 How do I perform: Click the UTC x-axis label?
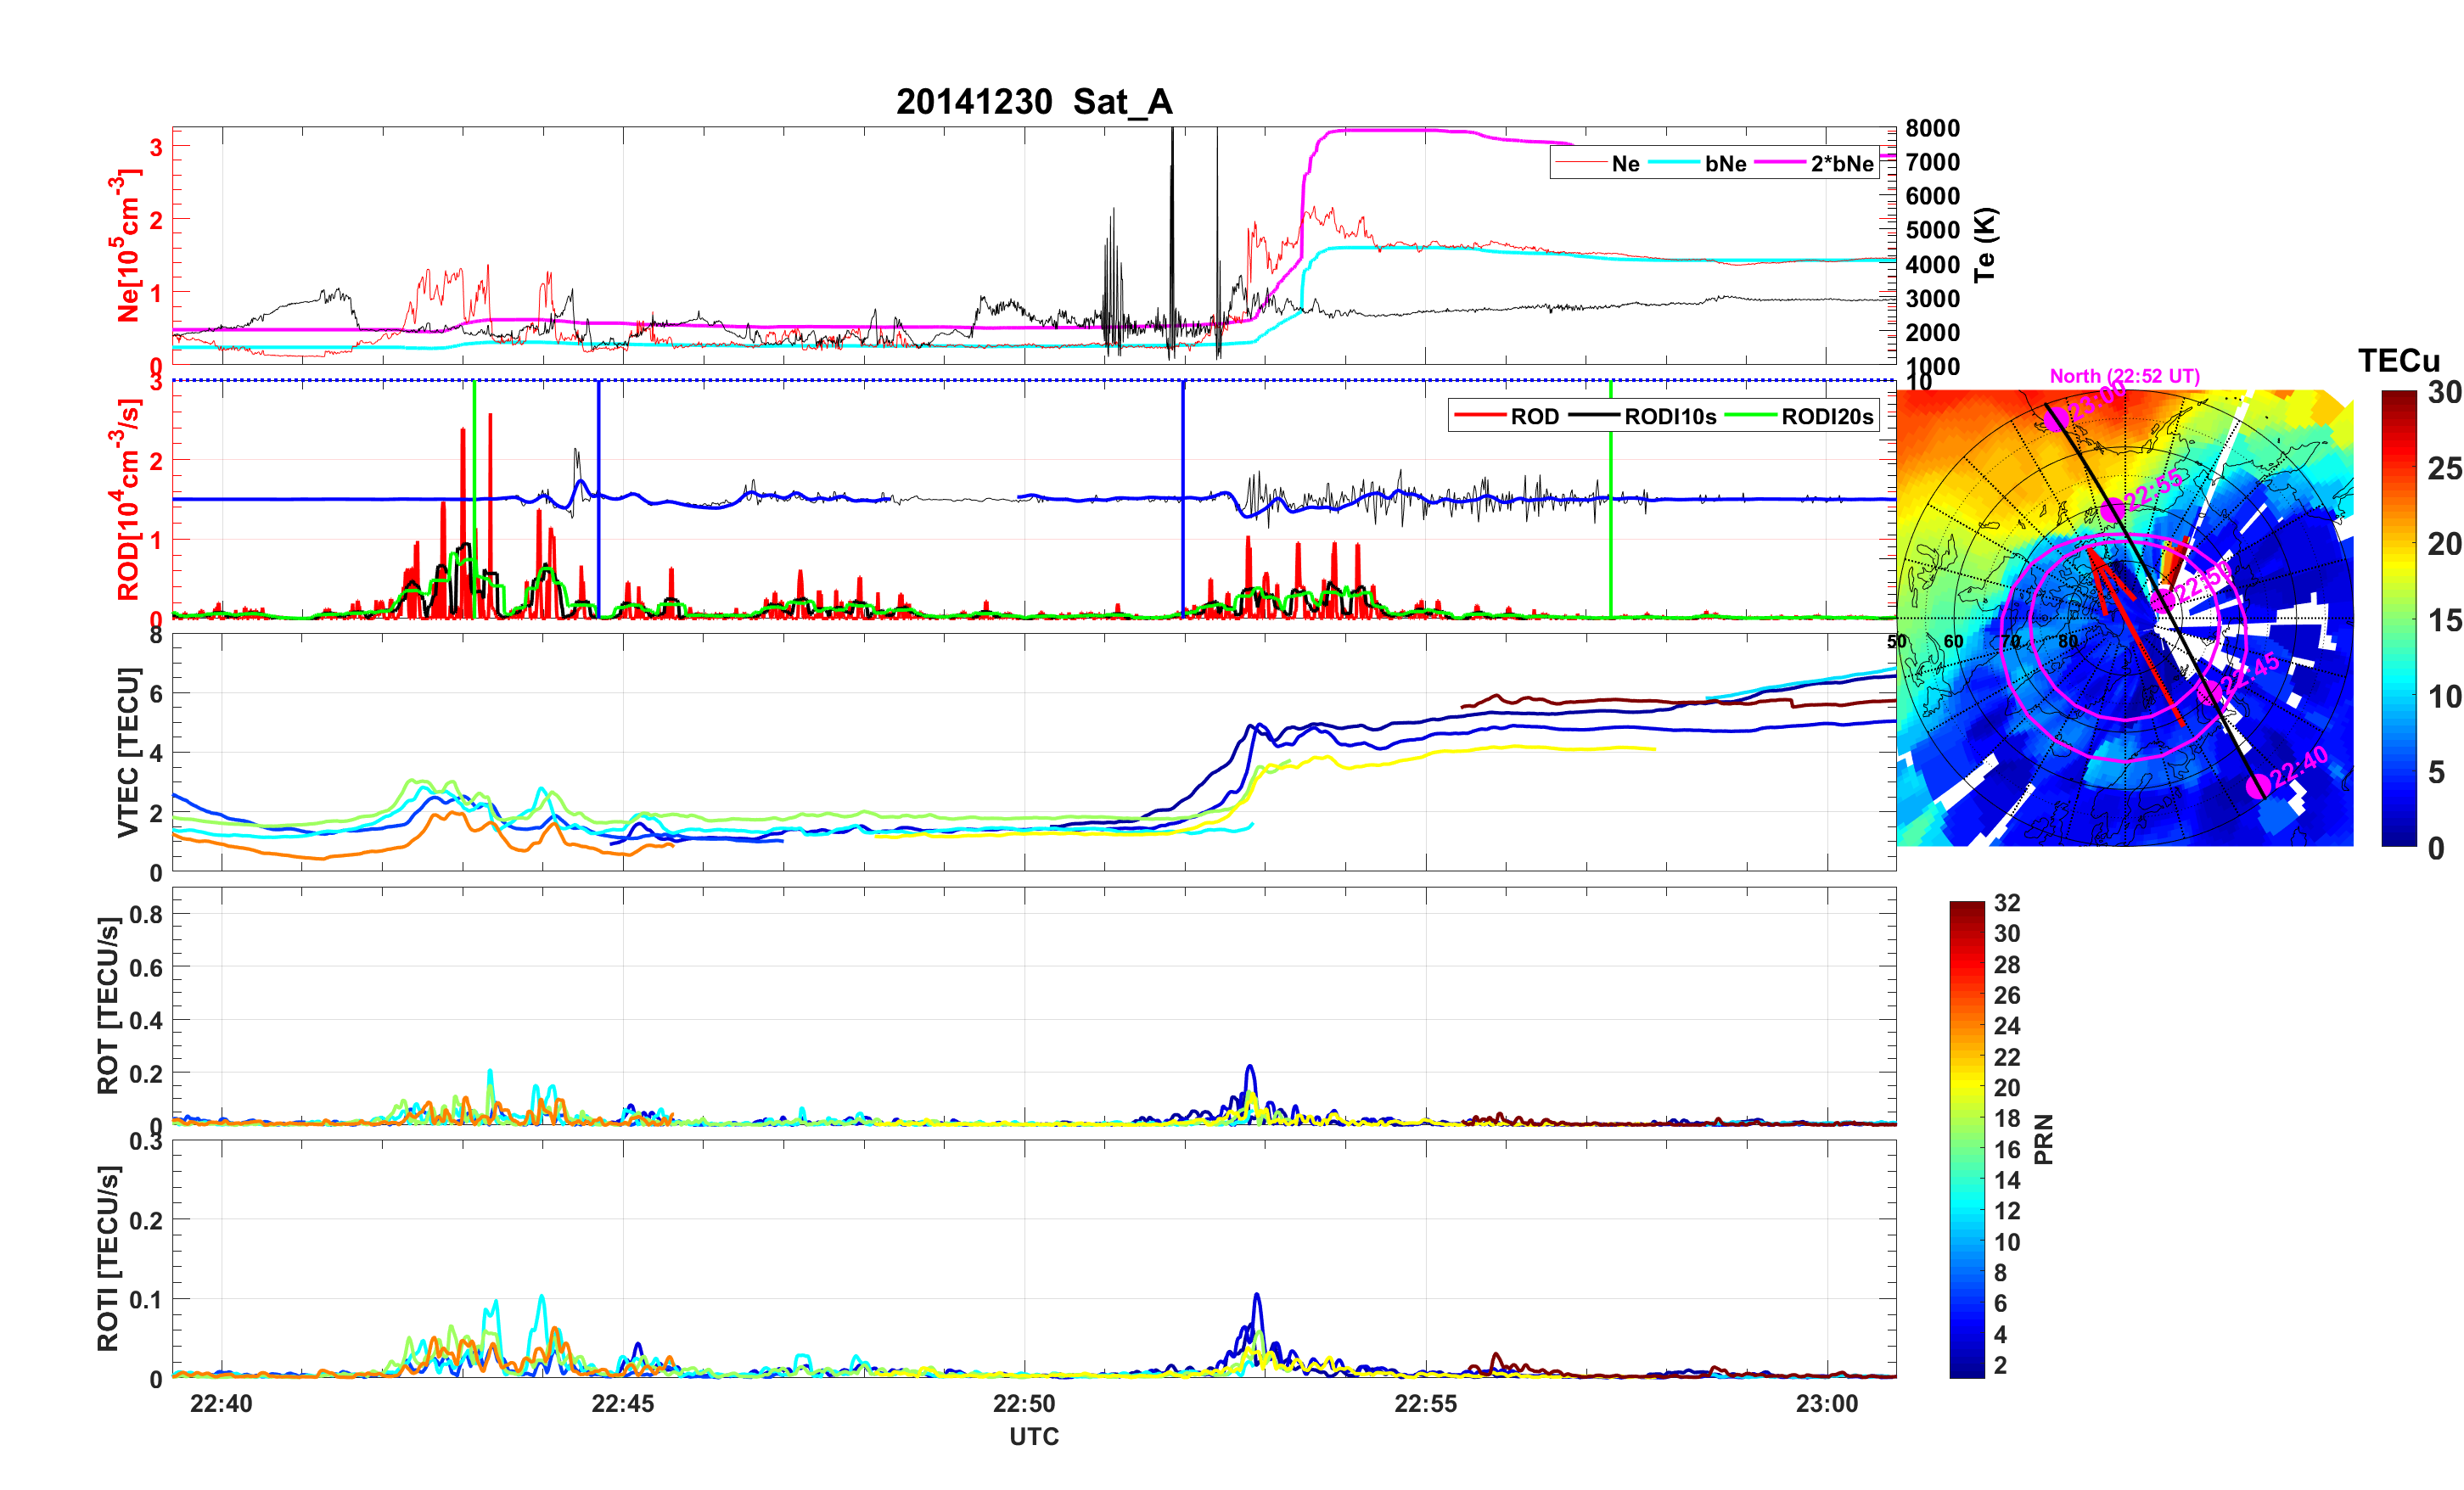pyautogui.click(x=1033, y=1436)
